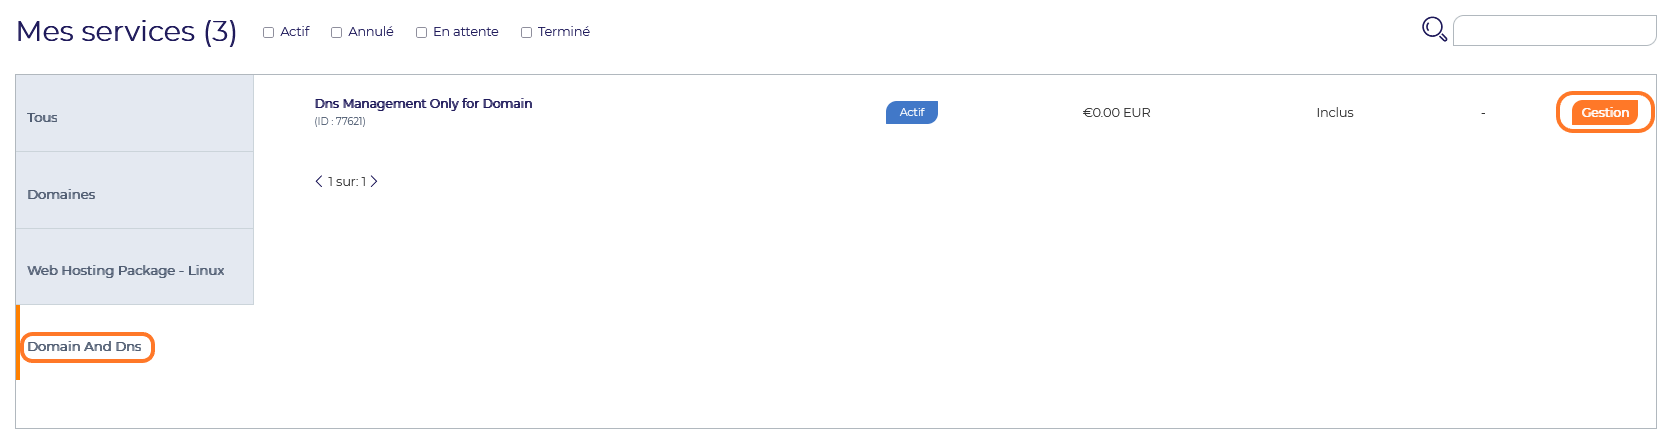The image size is (1678, 440).
Task: Select the Tous category tab
Action: [135, 114]
